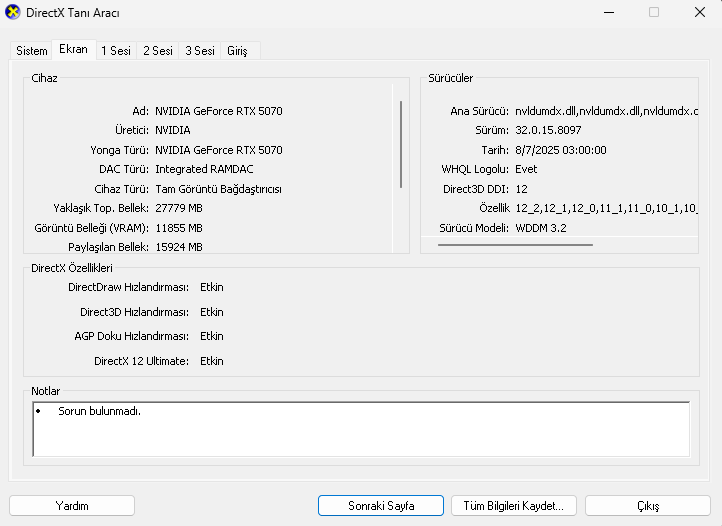722x526 pixels.
Task: Click the Üretici value NVIDIA
Action: [173, 130]
